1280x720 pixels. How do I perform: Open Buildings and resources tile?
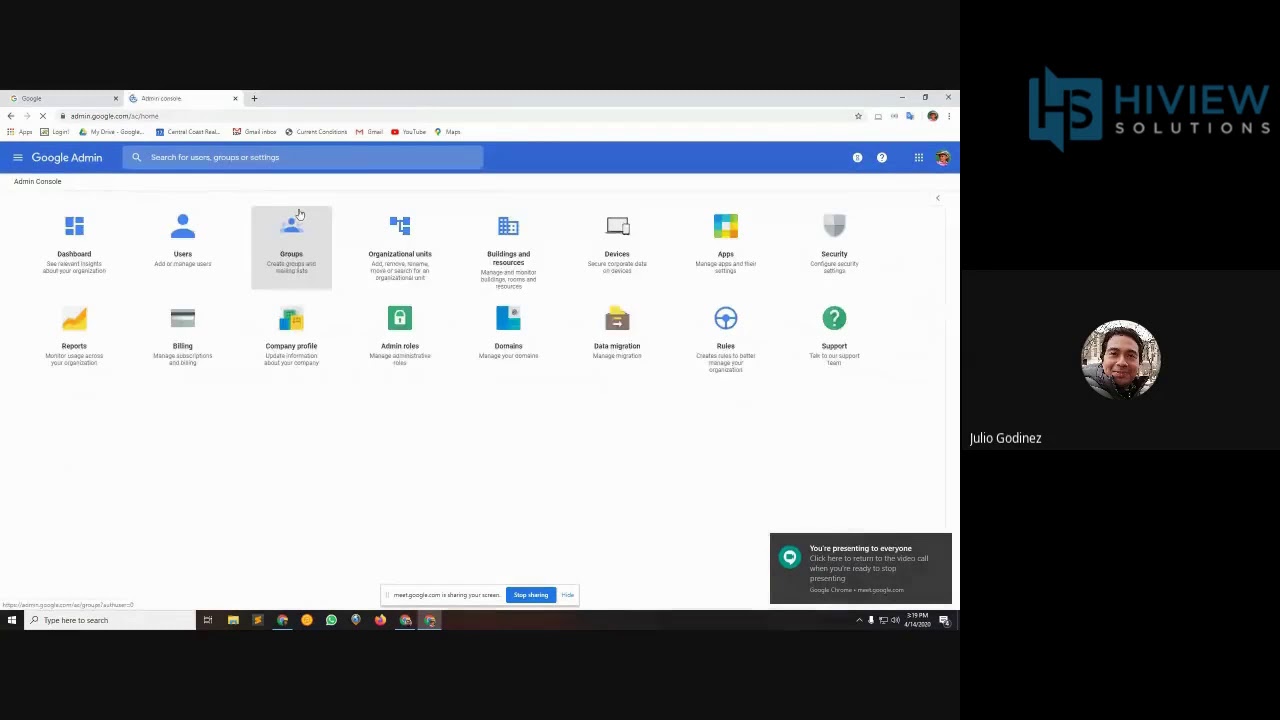coord(508,250)
